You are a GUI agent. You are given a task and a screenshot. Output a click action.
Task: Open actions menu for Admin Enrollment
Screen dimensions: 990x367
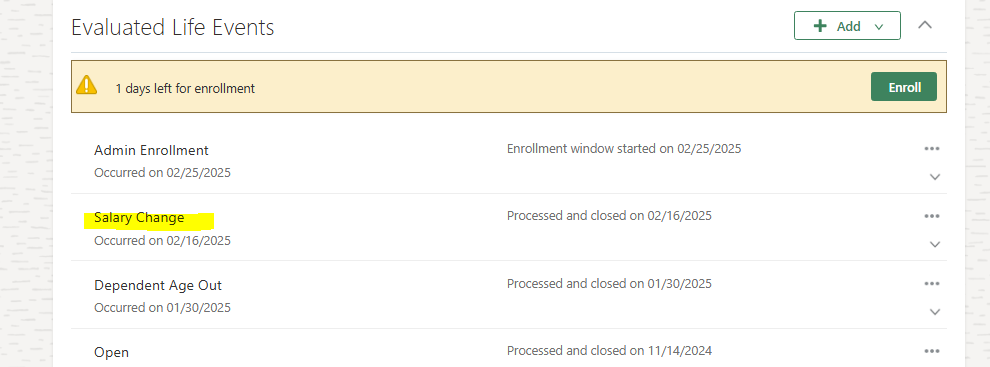pyautogui.click(x=931, y=149)
